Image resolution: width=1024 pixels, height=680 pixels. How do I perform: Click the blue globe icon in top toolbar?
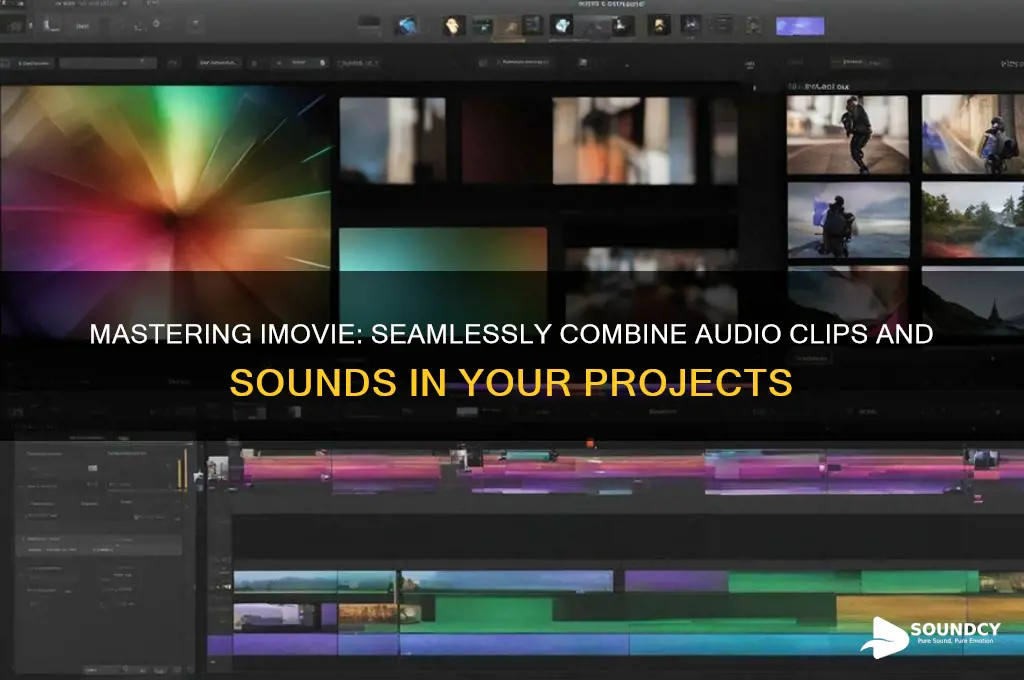[406, 25]
